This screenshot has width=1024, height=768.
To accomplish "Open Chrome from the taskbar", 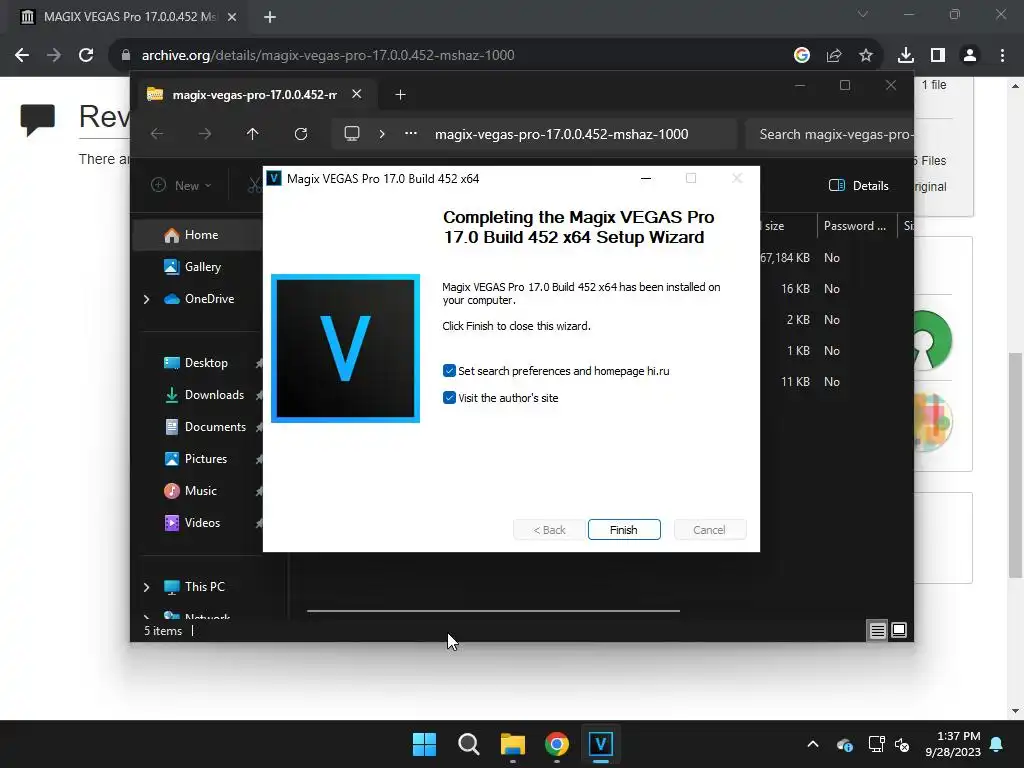I will click(x=556, y=744).
